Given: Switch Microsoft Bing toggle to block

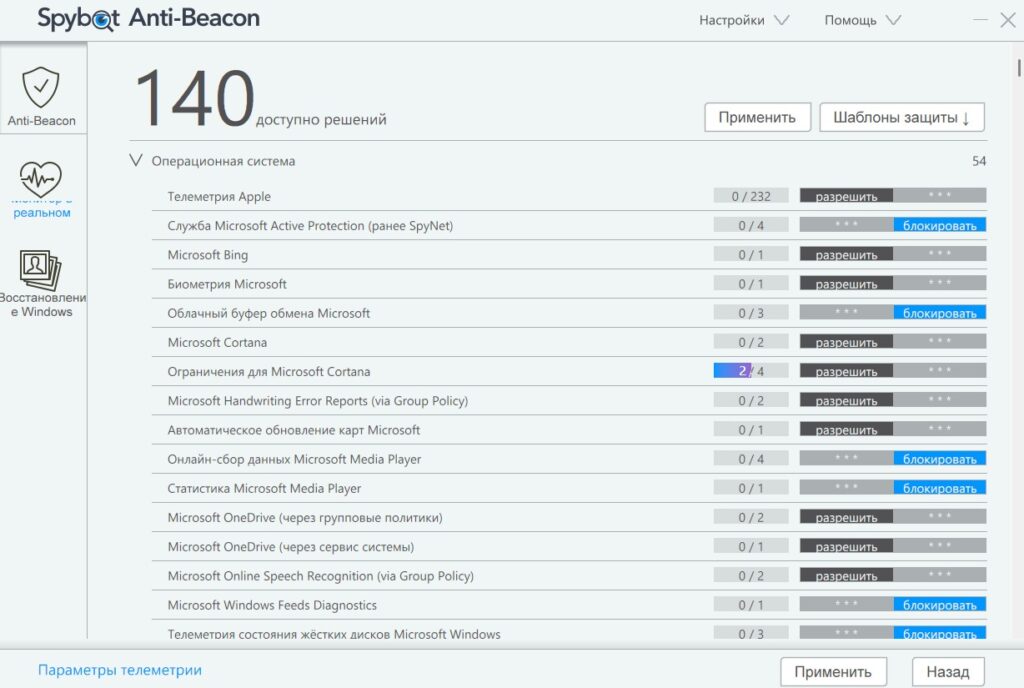Looking at the screenshot, I should [940, 254].
